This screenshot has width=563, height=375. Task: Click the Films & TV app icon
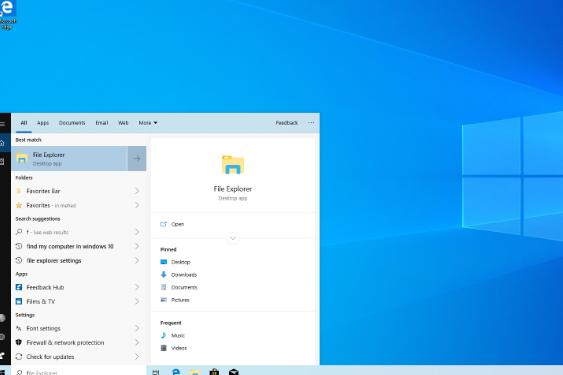point(19,301)
